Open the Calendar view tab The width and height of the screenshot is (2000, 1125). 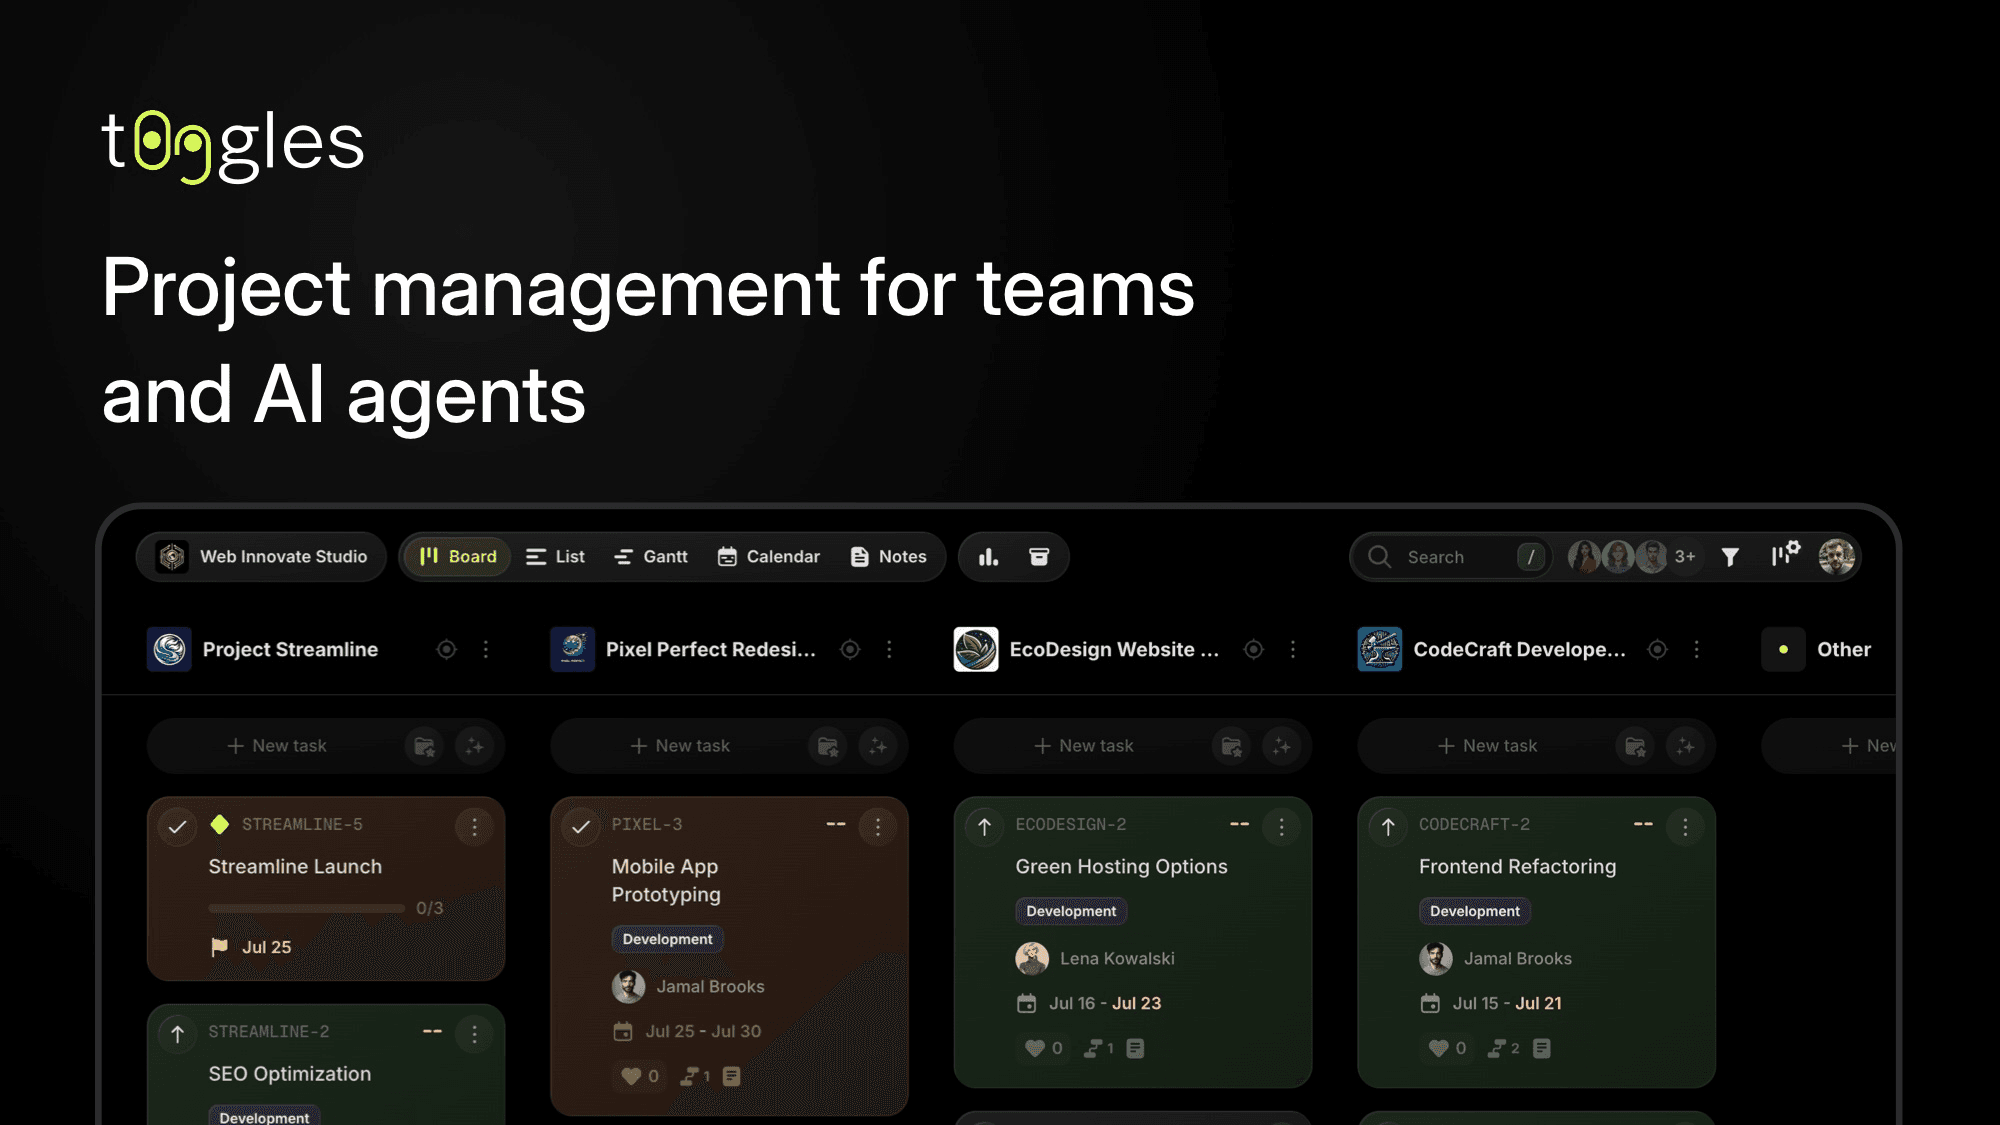pyautogui.click(x=769, y=557)
